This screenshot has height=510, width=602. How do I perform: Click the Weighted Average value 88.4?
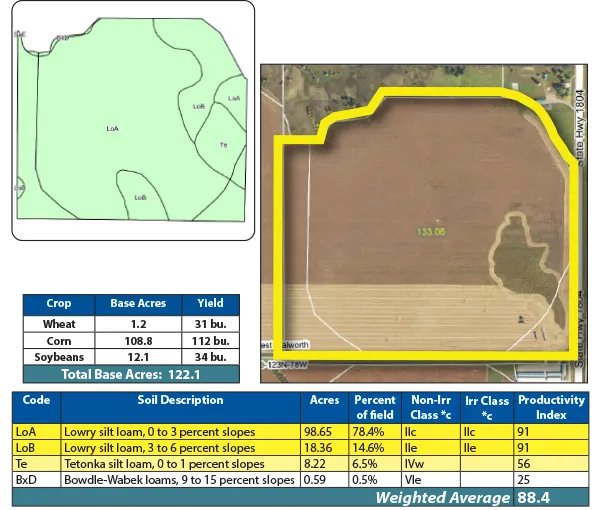click(x=541, y=497)
